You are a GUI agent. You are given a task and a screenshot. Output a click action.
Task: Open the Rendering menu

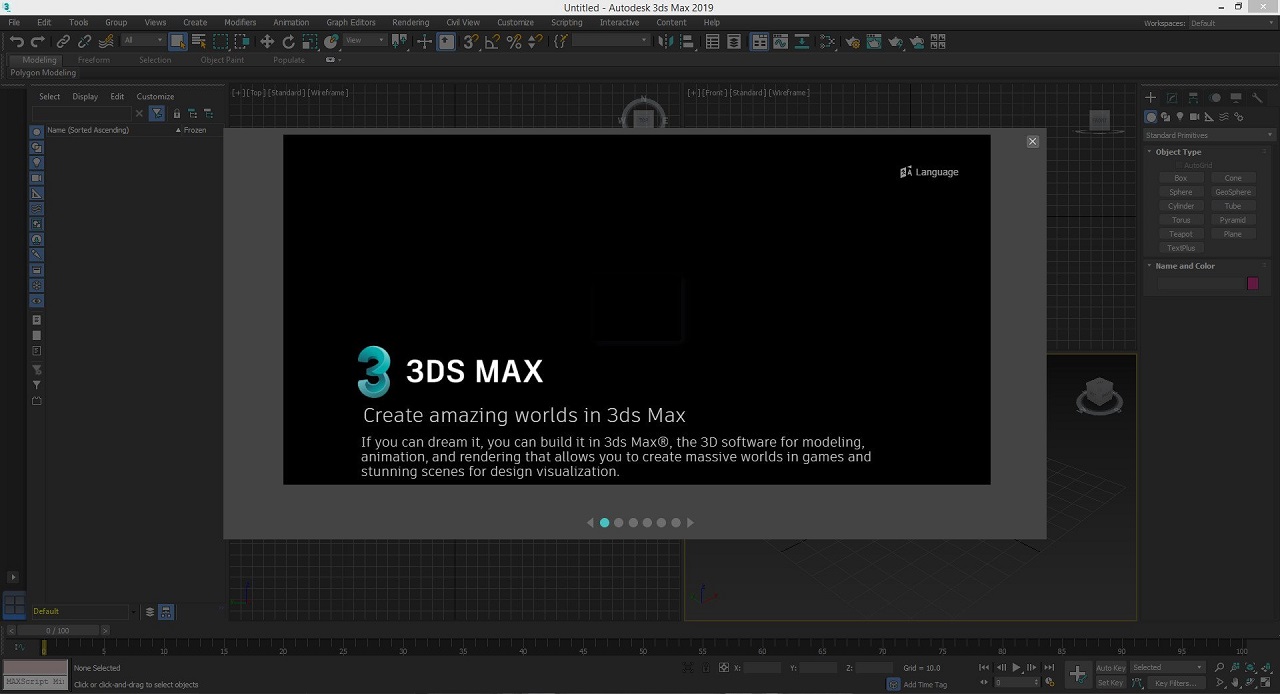pyautogui.click(x=410, y=22)
